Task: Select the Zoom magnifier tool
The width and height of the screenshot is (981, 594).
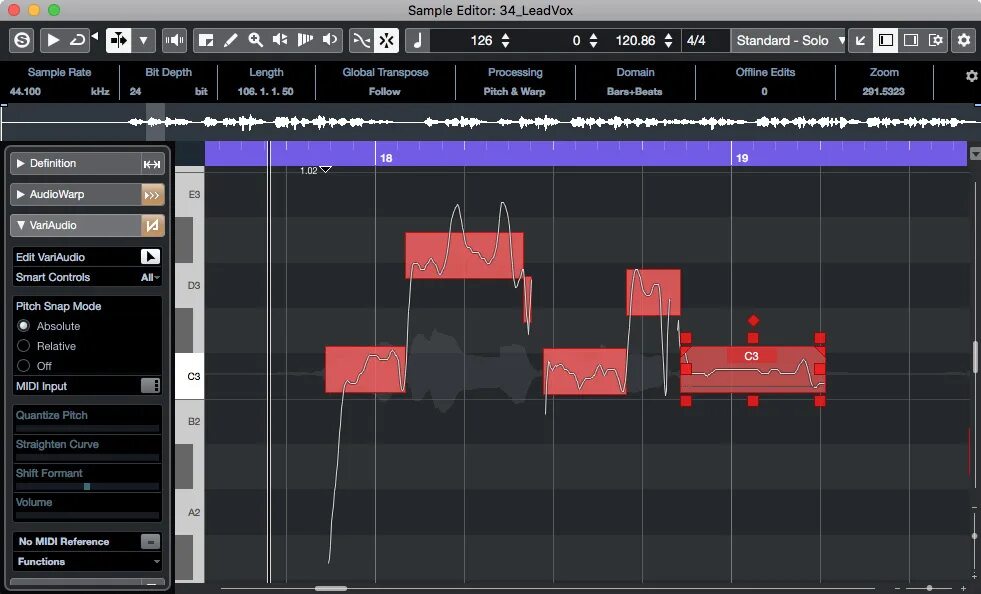Action: [x=255, y=41]
